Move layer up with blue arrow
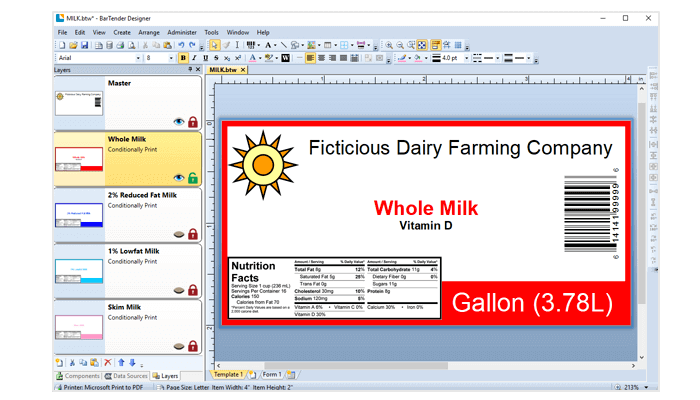The image size is (700, 400). pyautogui.click(x=121, y=362)
